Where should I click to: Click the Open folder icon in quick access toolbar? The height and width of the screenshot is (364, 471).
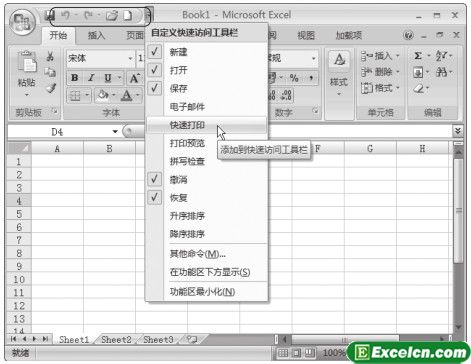click(112, 15)
